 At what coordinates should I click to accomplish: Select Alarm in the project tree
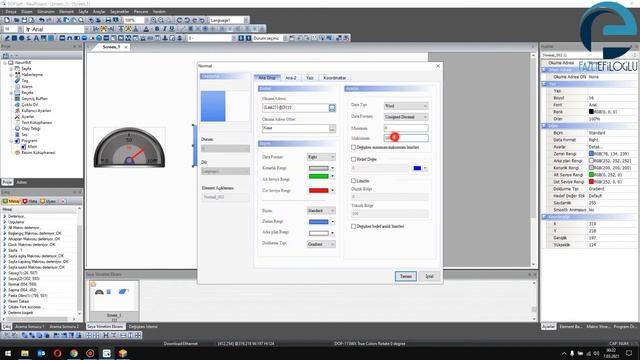[27, 87]
